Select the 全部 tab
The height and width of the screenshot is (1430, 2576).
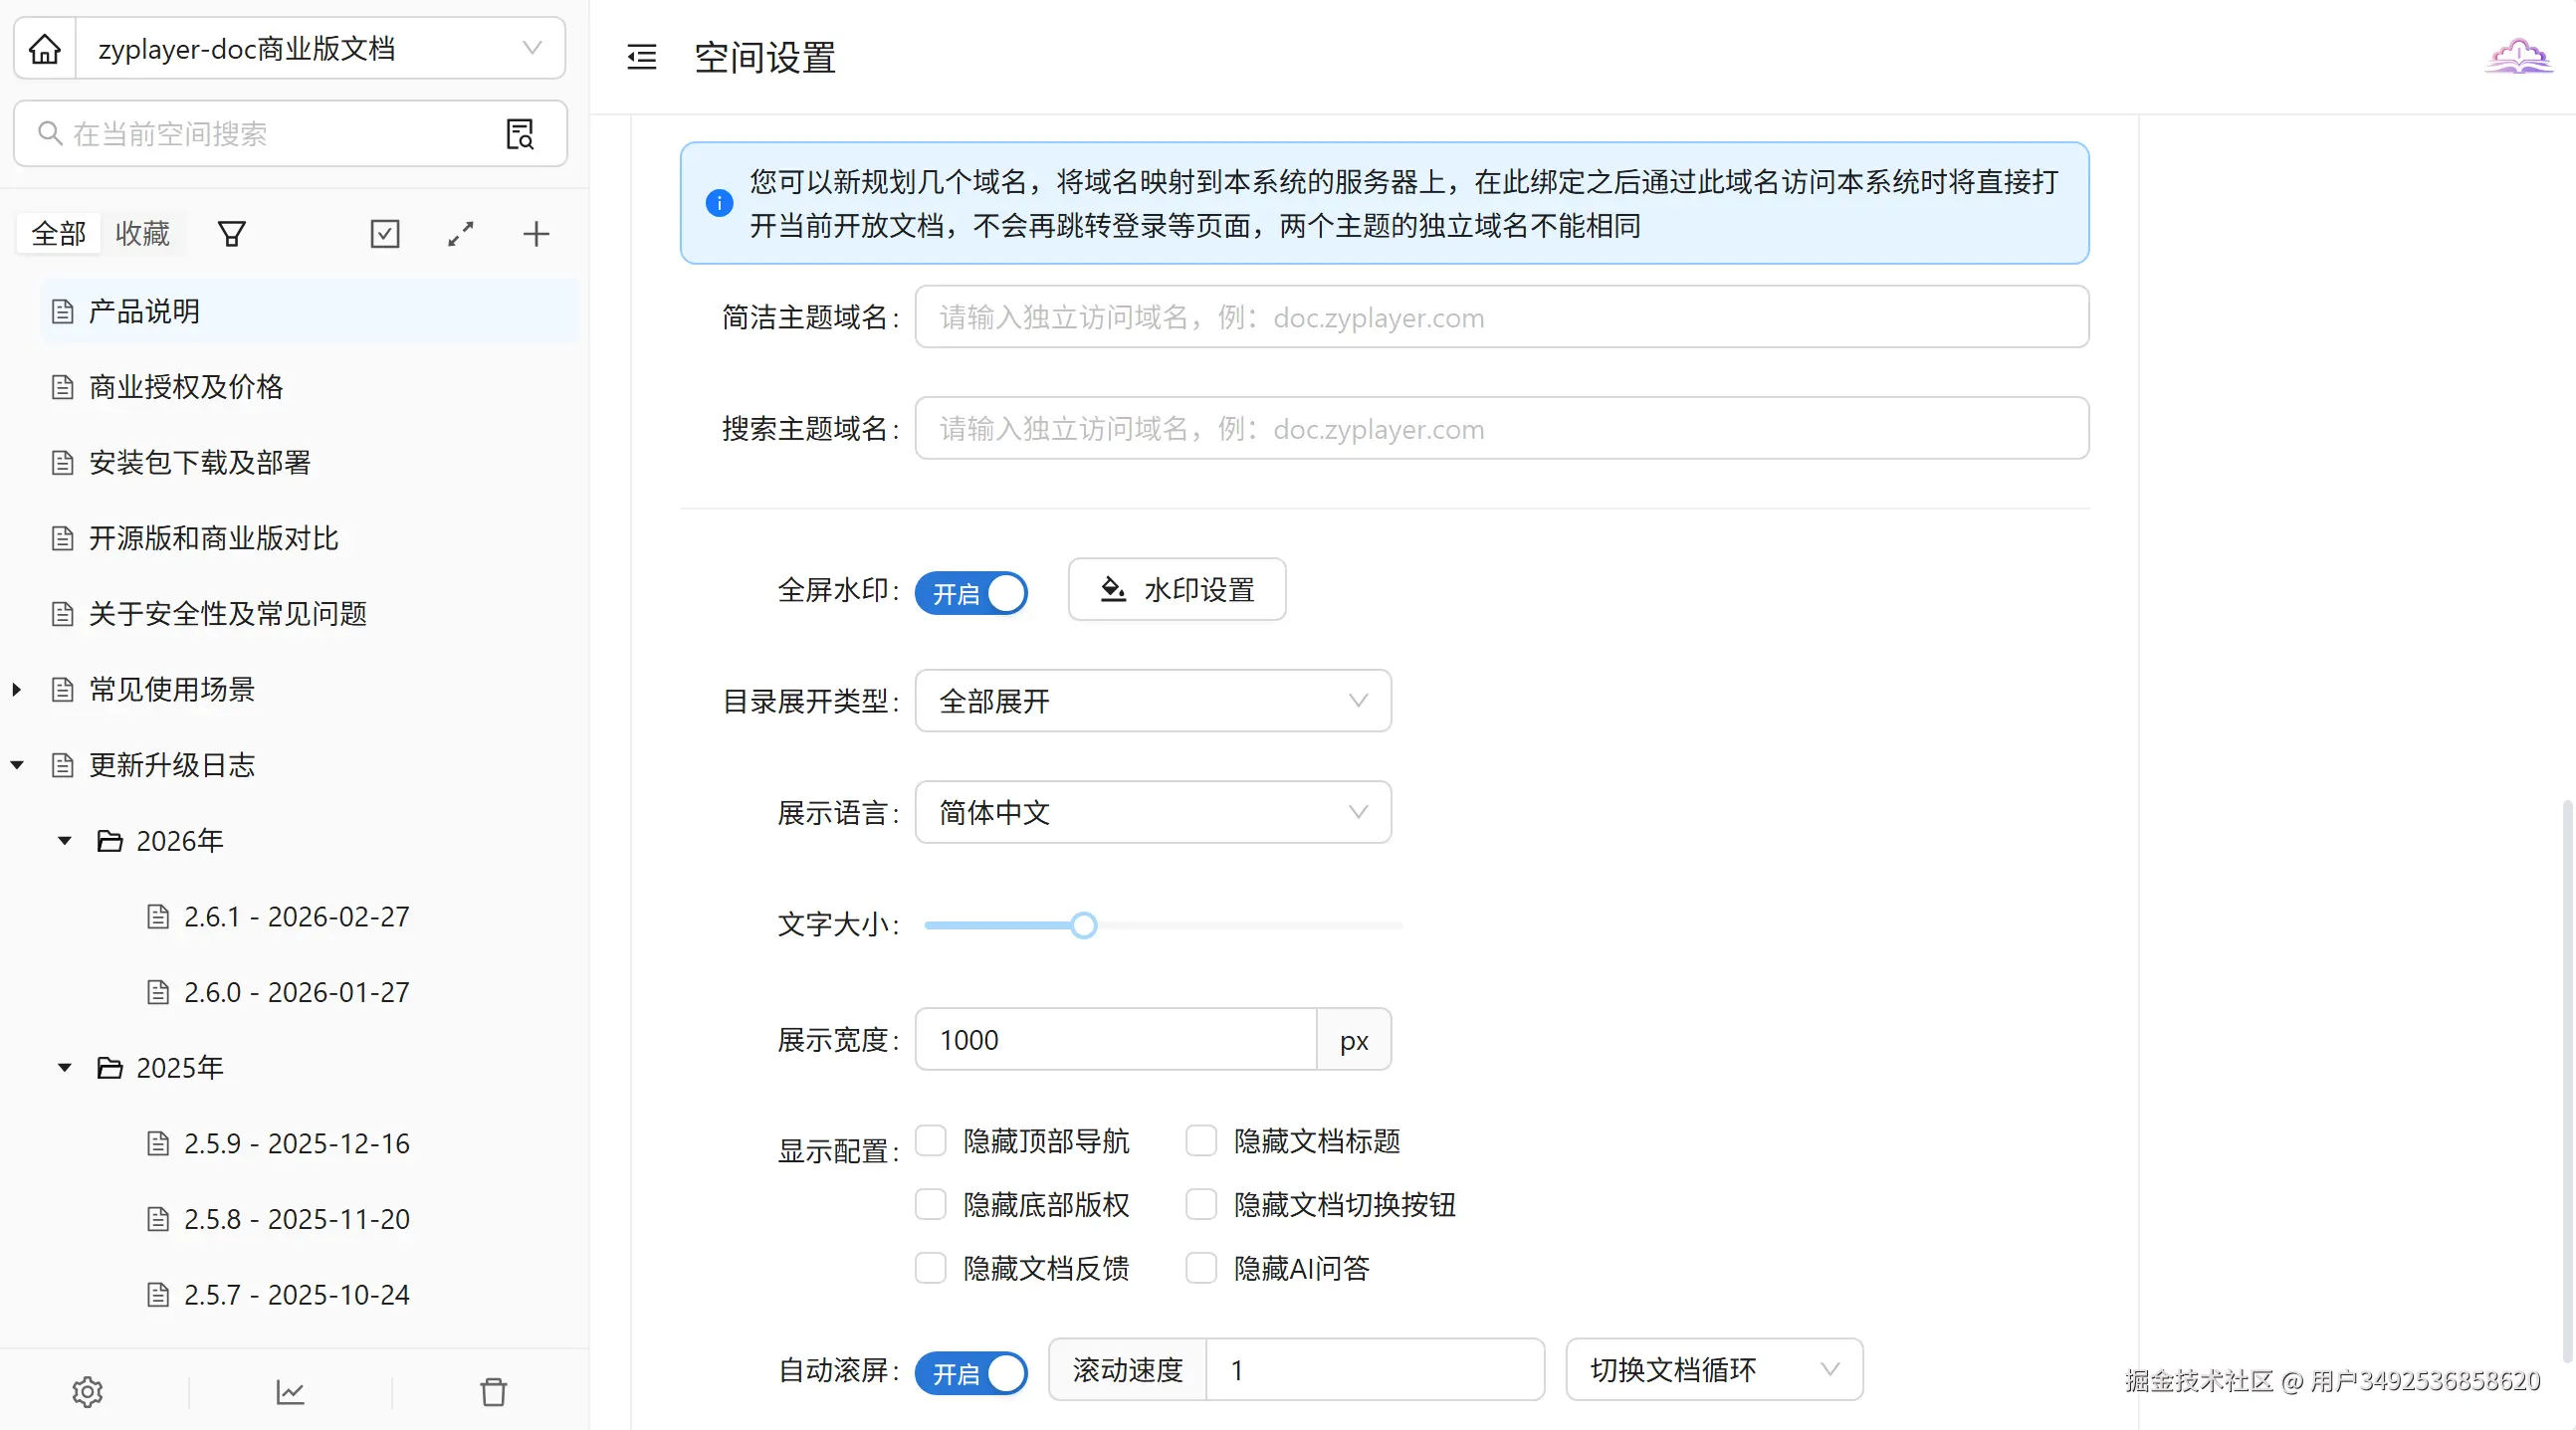(x=59, y=234)
